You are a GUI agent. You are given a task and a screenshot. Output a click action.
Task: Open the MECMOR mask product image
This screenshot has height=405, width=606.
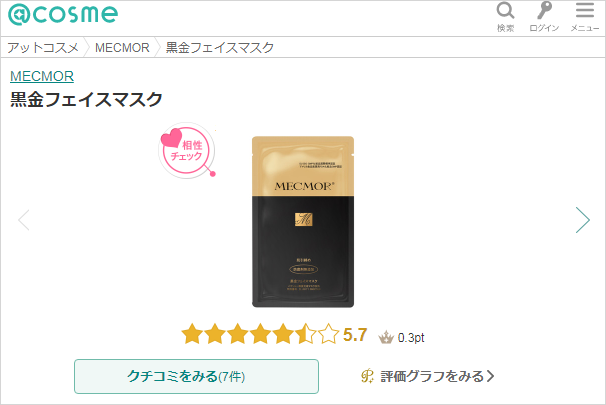click(303, 222)
